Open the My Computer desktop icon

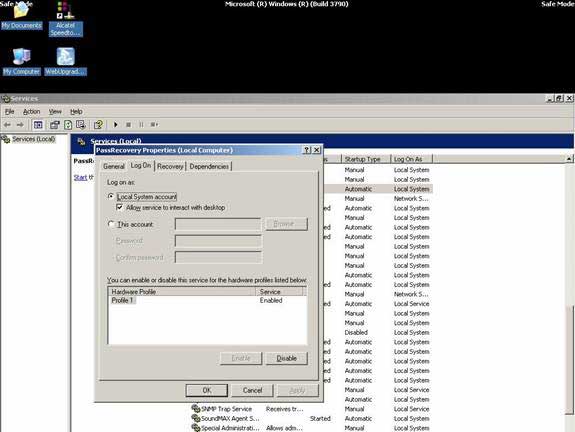[21, 61]
